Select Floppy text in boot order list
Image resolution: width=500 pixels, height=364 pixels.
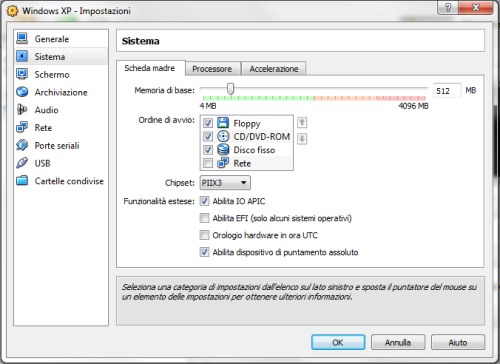point(247,123)
